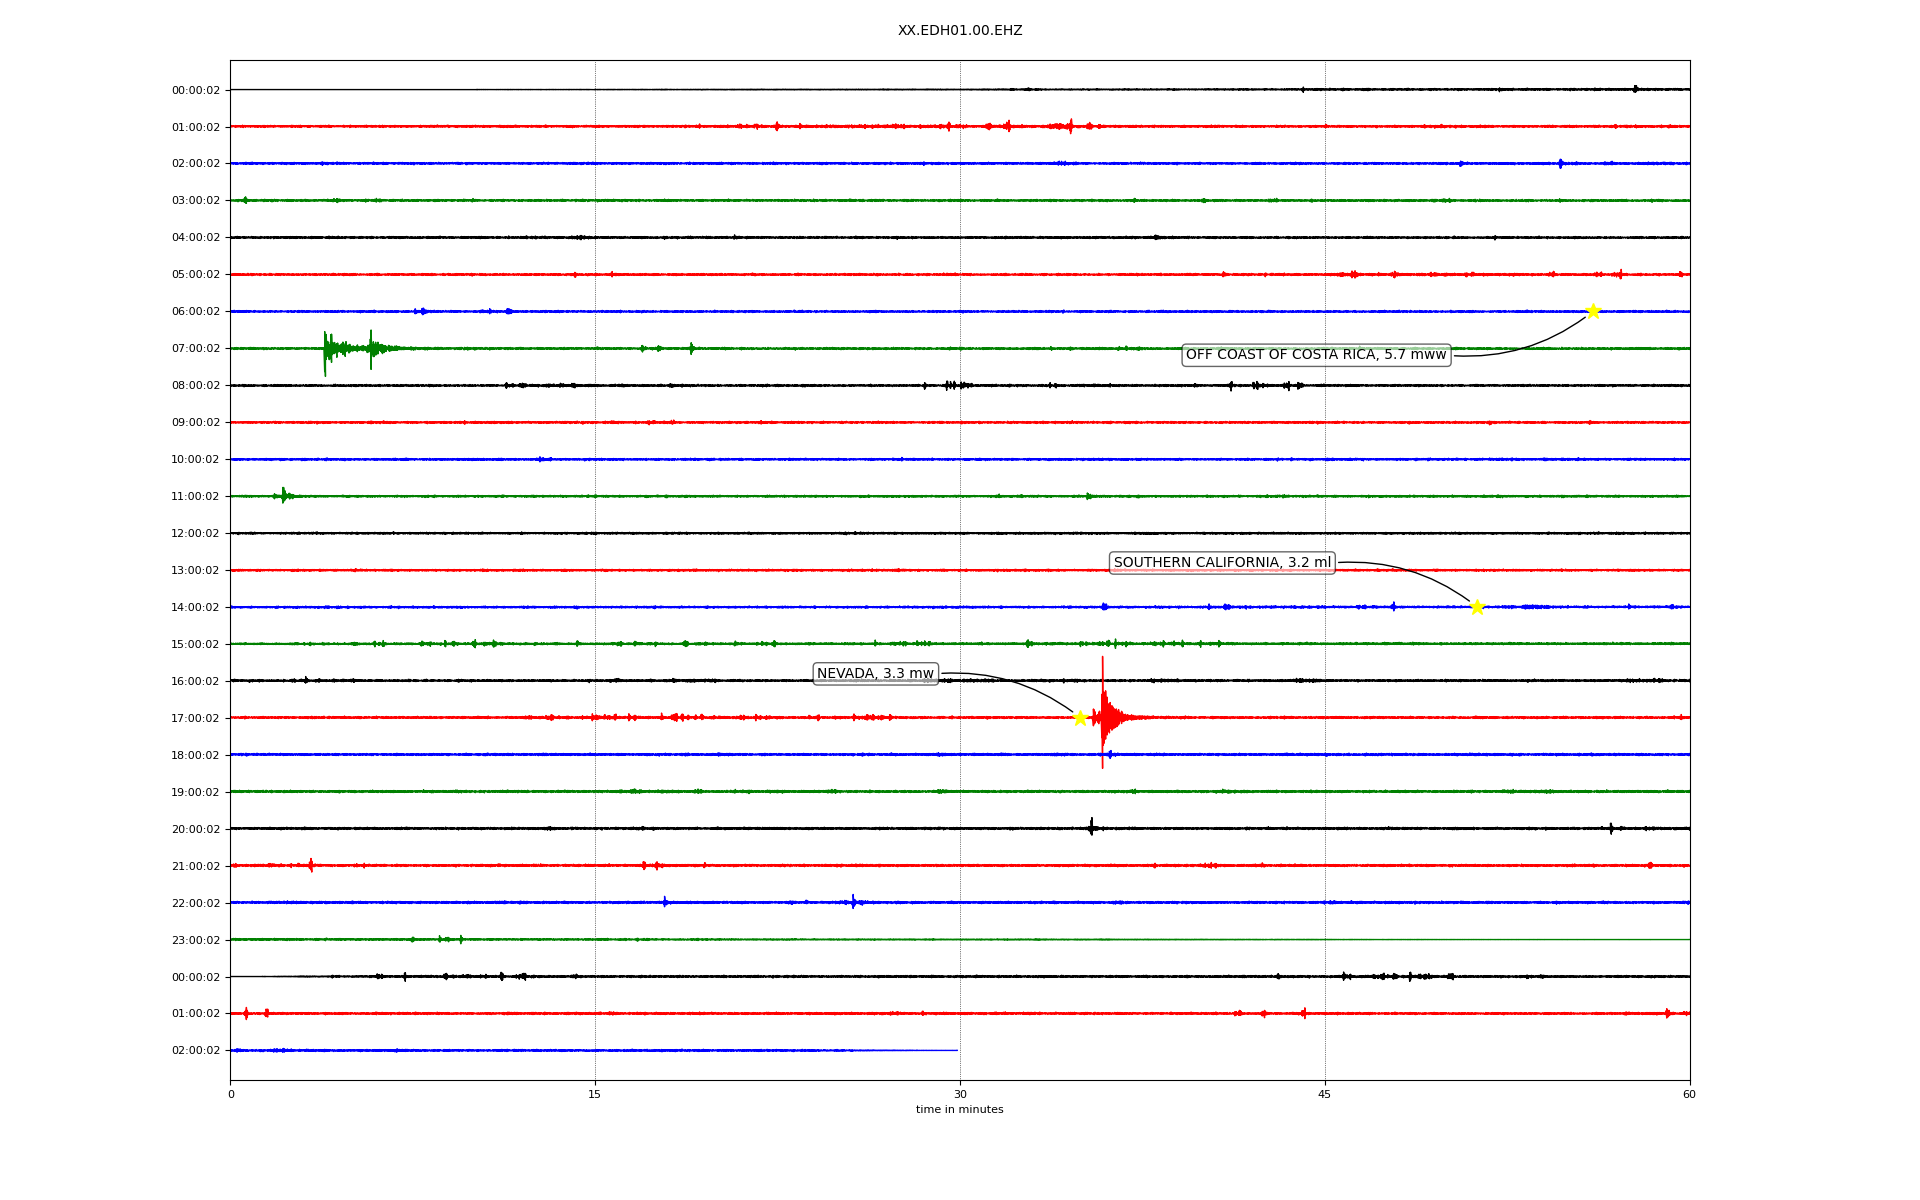Click the plot title XX.EDH01.00.EHZ
The height and width of the screenshot is (1200, 1920).
(x=959, y=31)
